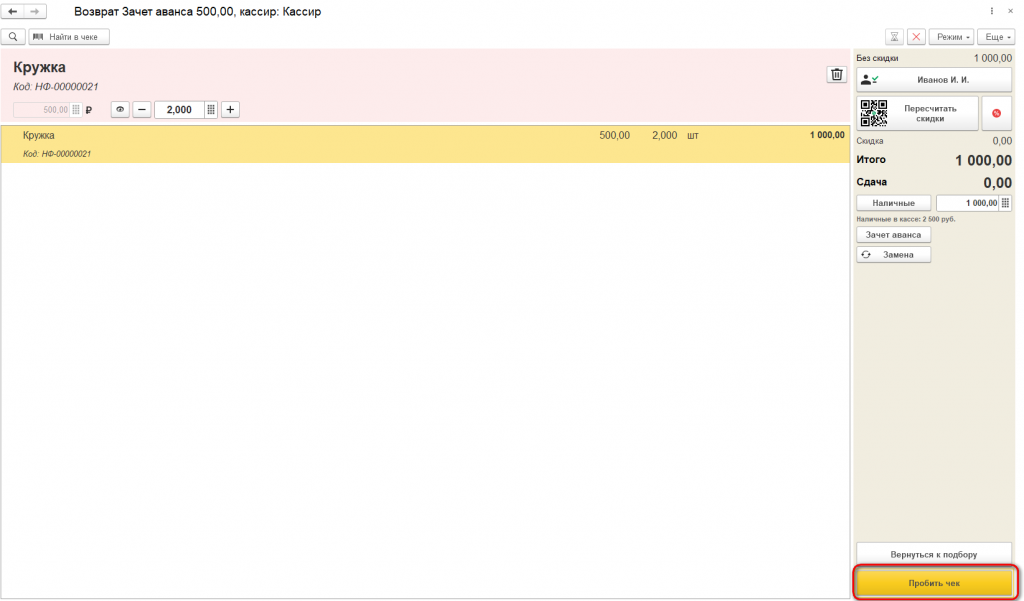The height and width of the screenshot is (601, 1024).
Task: Click the Найти в чеке button
Action: 69,37
